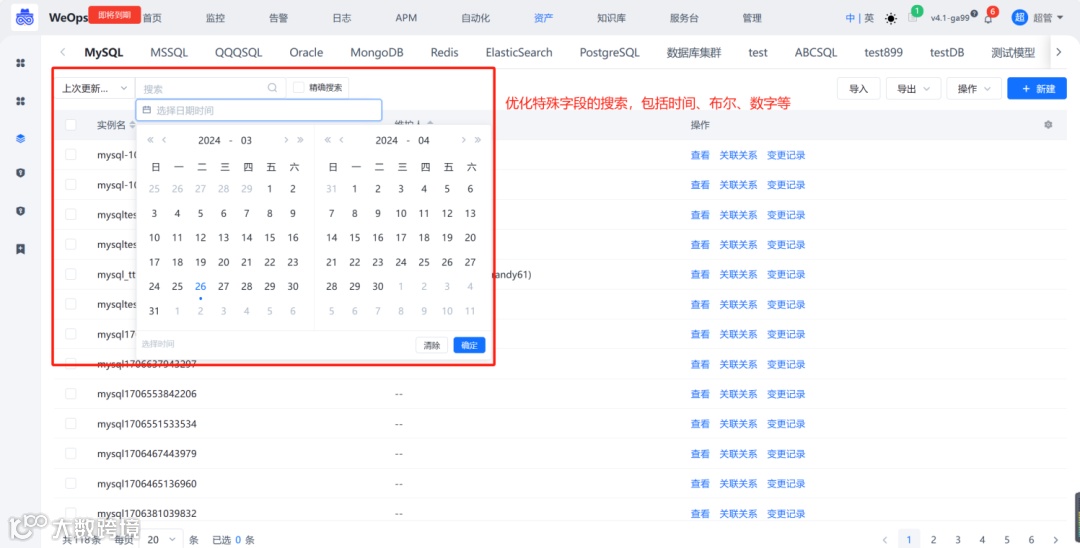Image resolution: width=1080 pixels, height=548 pixels.
Task: Click the search magnifier icon
Action: pyautogui.click(x=272, y=88)
